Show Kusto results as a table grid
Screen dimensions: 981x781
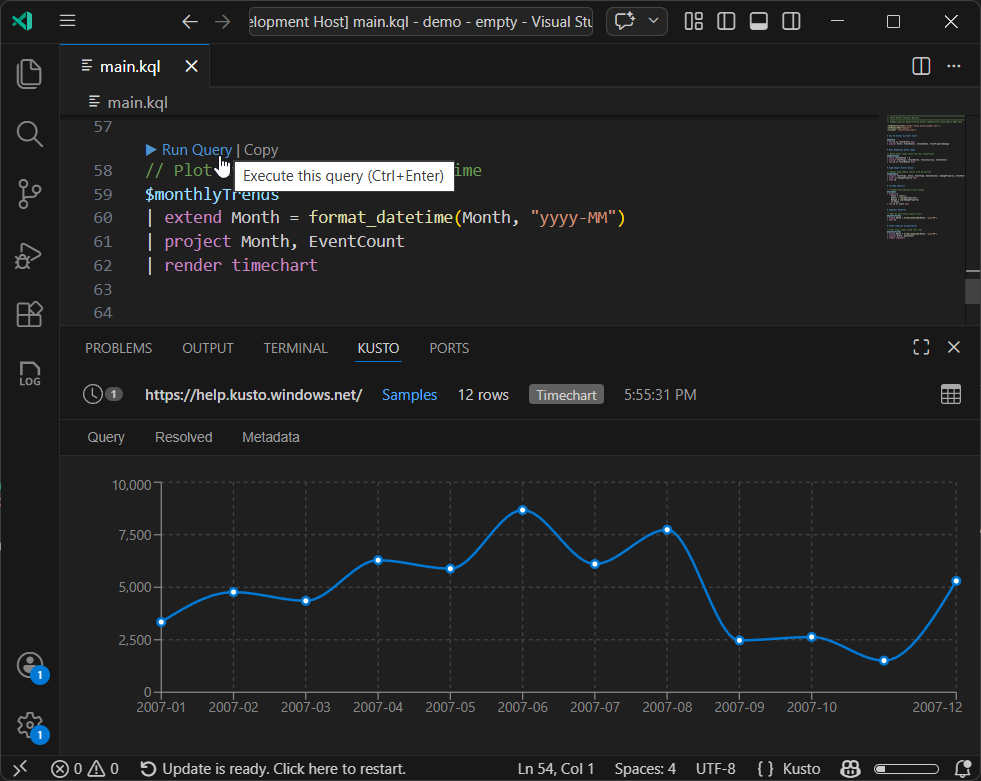[950, 394]
